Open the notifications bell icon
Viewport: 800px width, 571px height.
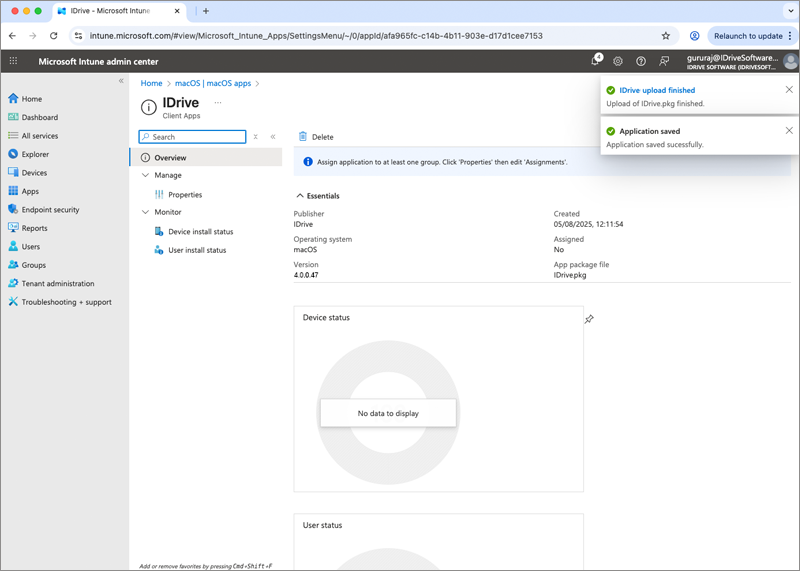[596, 61]
